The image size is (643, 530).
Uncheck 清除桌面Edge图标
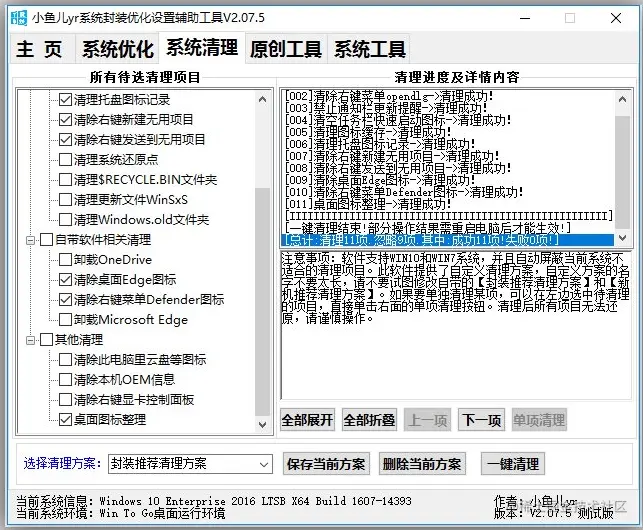pyautogui.click(x=66, y=279)
